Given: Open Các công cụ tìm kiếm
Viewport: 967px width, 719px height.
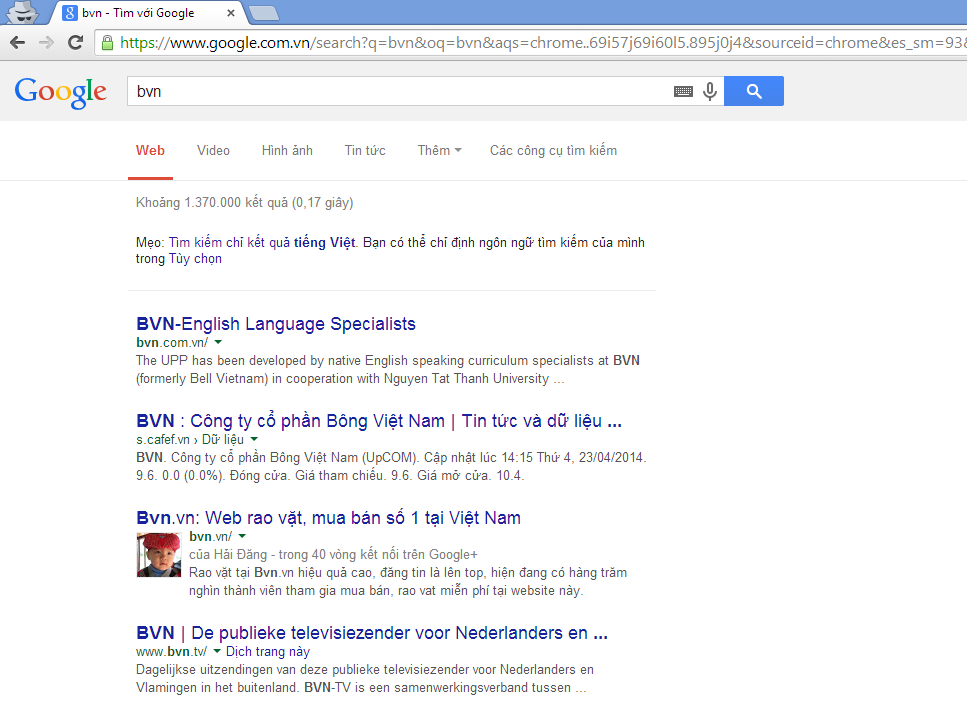Looking at the screenshot, I should point(553,150).
